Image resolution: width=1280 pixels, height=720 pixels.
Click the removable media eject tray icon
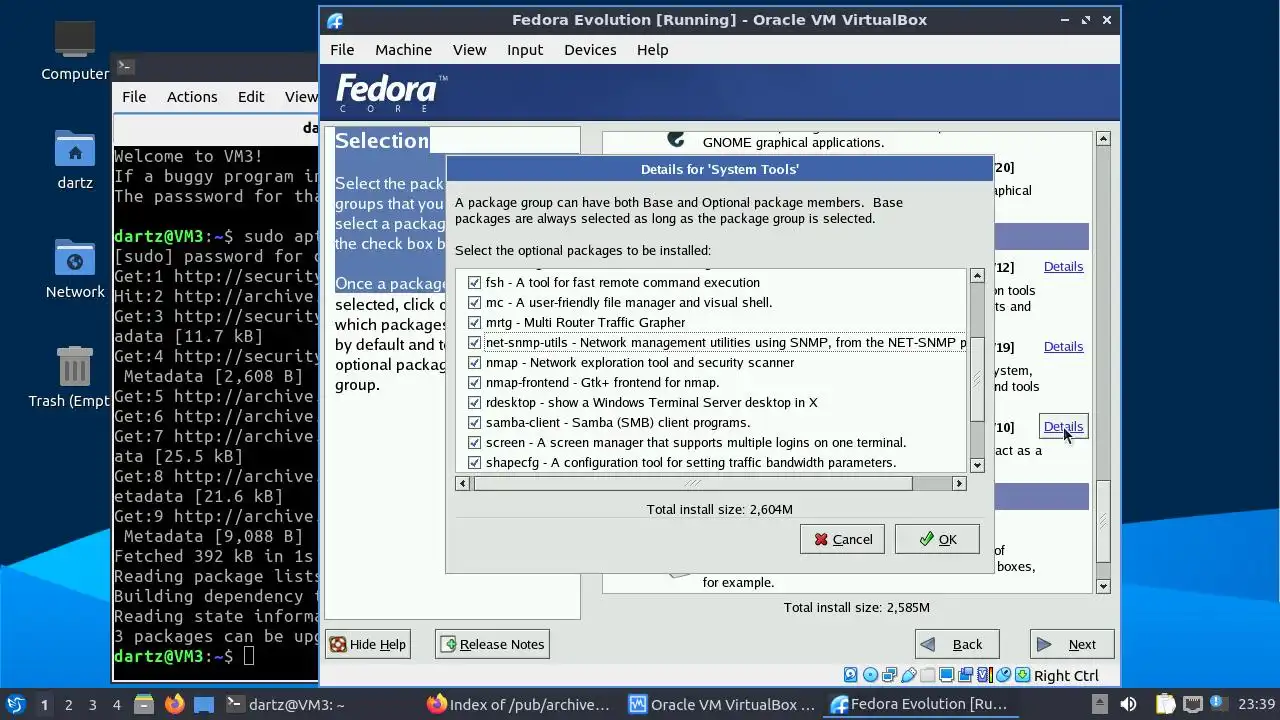pos(1099,704)
